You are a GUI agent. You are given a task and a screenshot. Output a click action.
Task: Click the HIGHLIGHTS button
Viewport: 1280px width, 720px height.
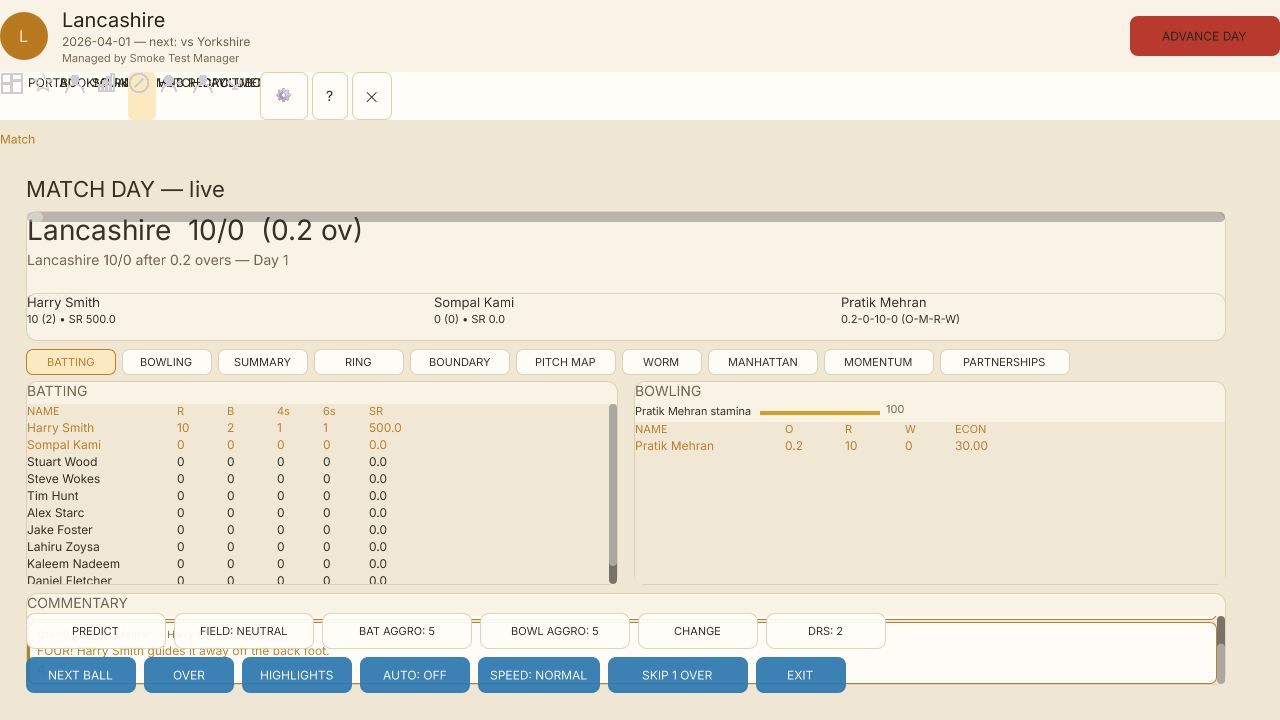click(297, 675)
